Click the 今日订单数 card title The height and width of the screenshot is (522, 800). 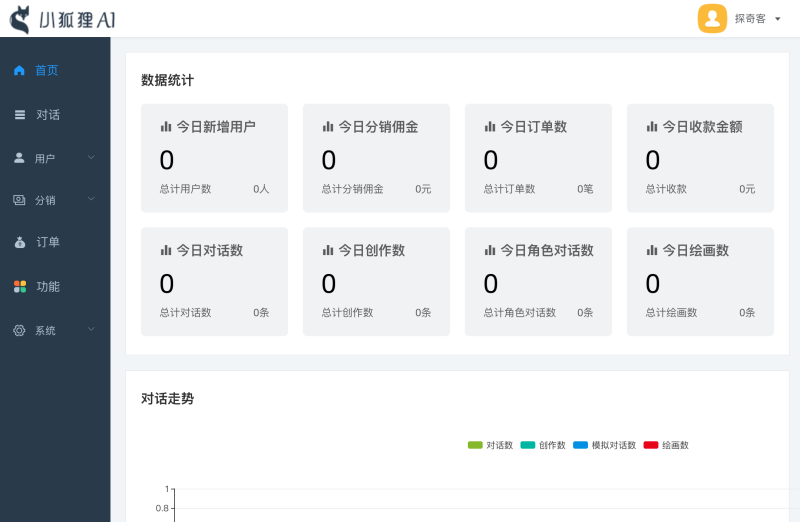coord(533,127)
